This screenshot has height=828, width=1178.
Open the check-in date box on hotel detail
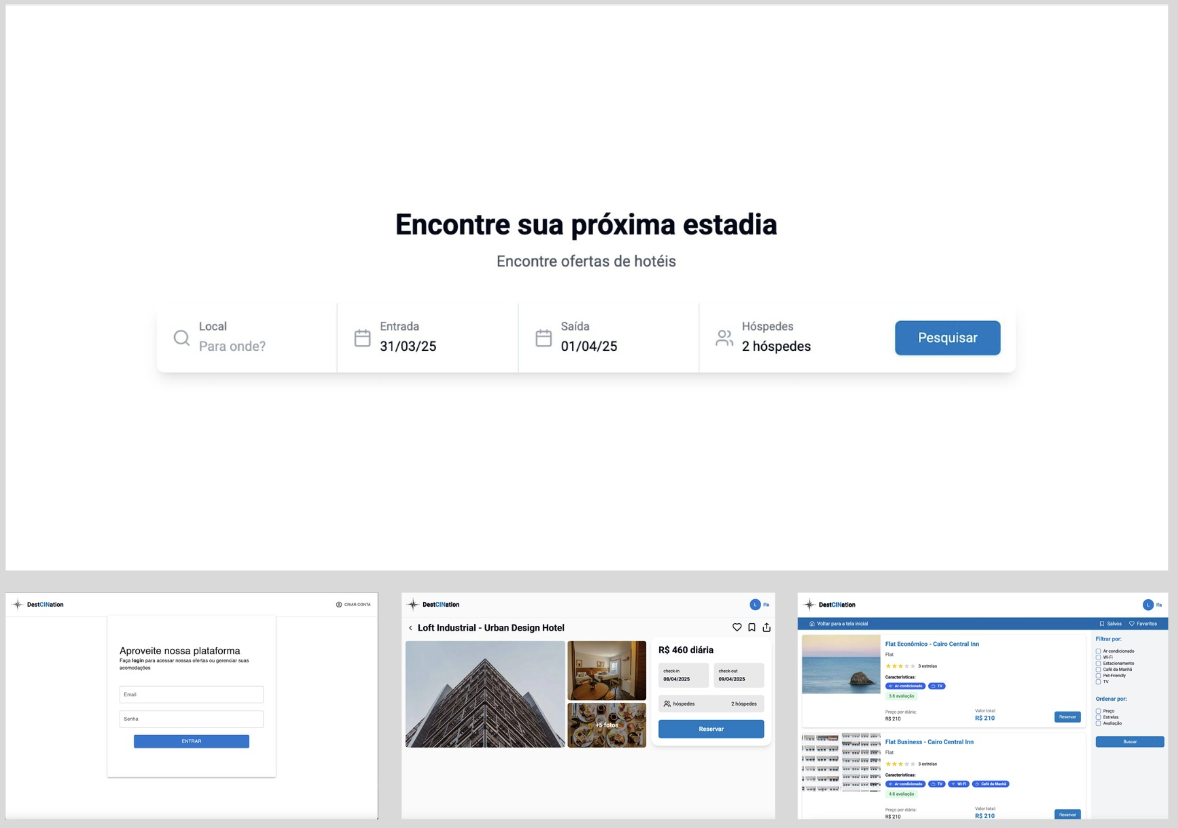684,675
